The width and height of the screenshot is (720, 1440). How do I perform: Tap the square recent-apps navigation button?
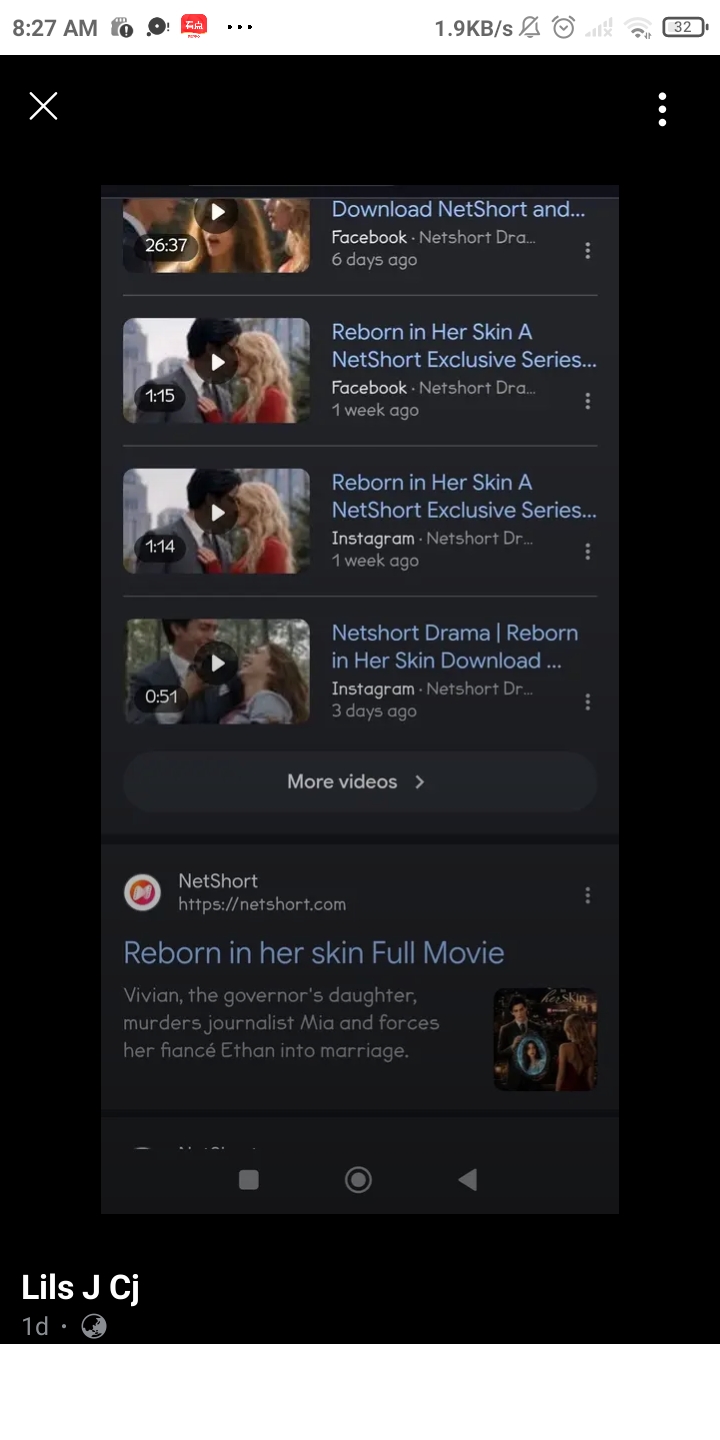coord(249,1180)
